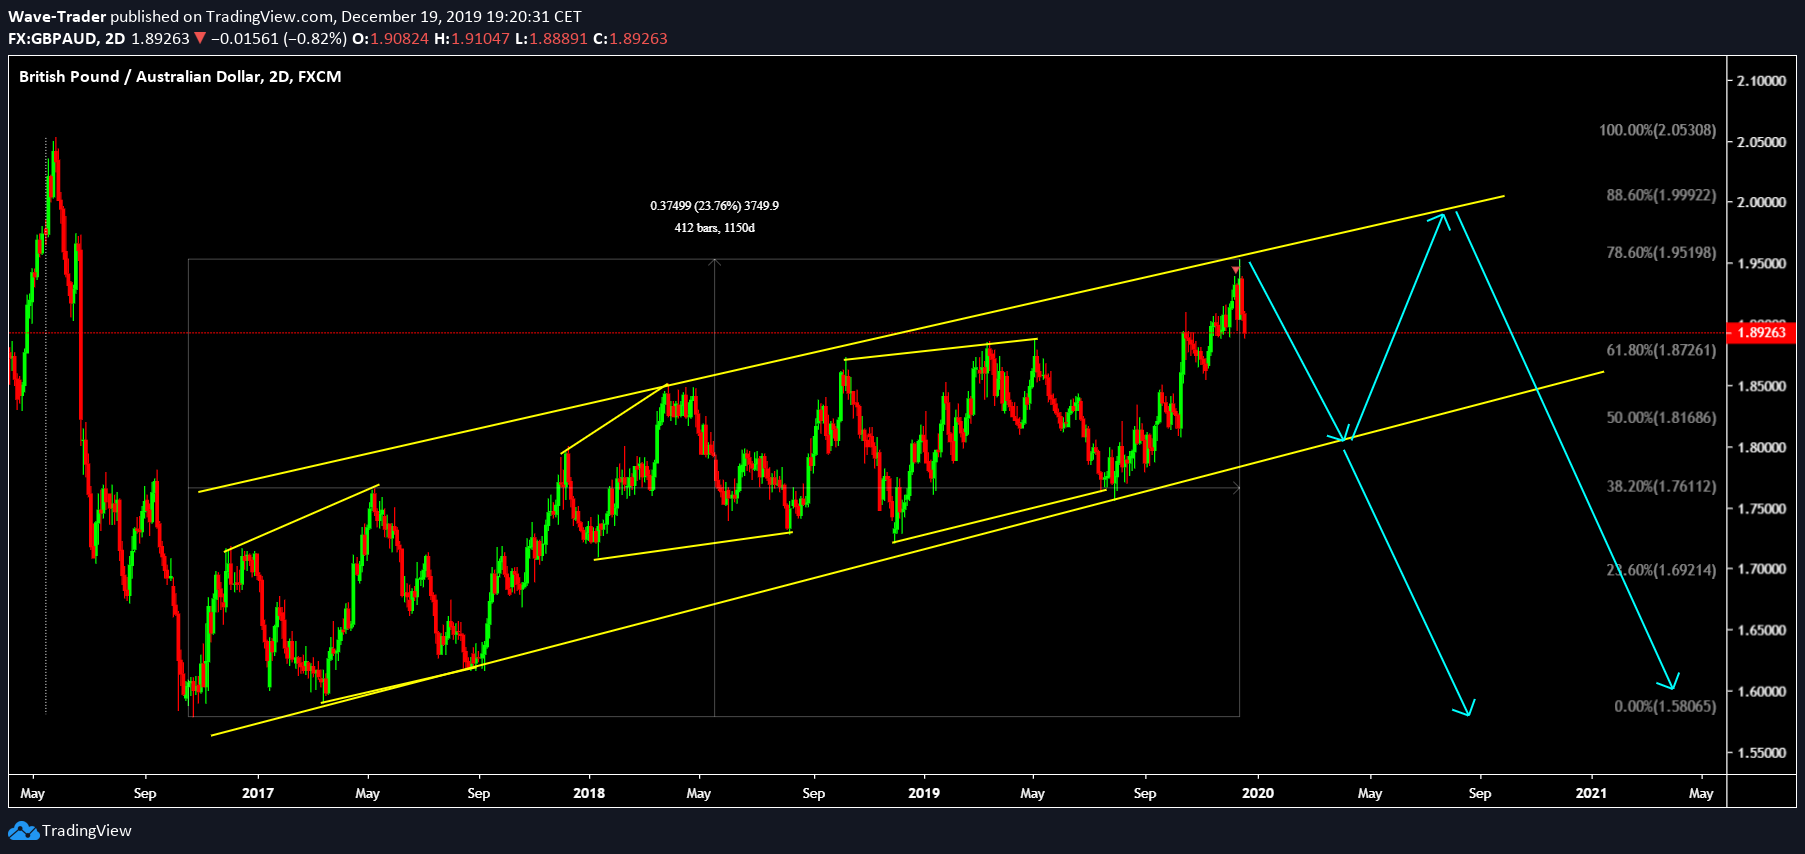Select the FX:GBPAUD, 2D symbol text
The height and width of the screenshot is (854, 1805).
tap(67, 39)
